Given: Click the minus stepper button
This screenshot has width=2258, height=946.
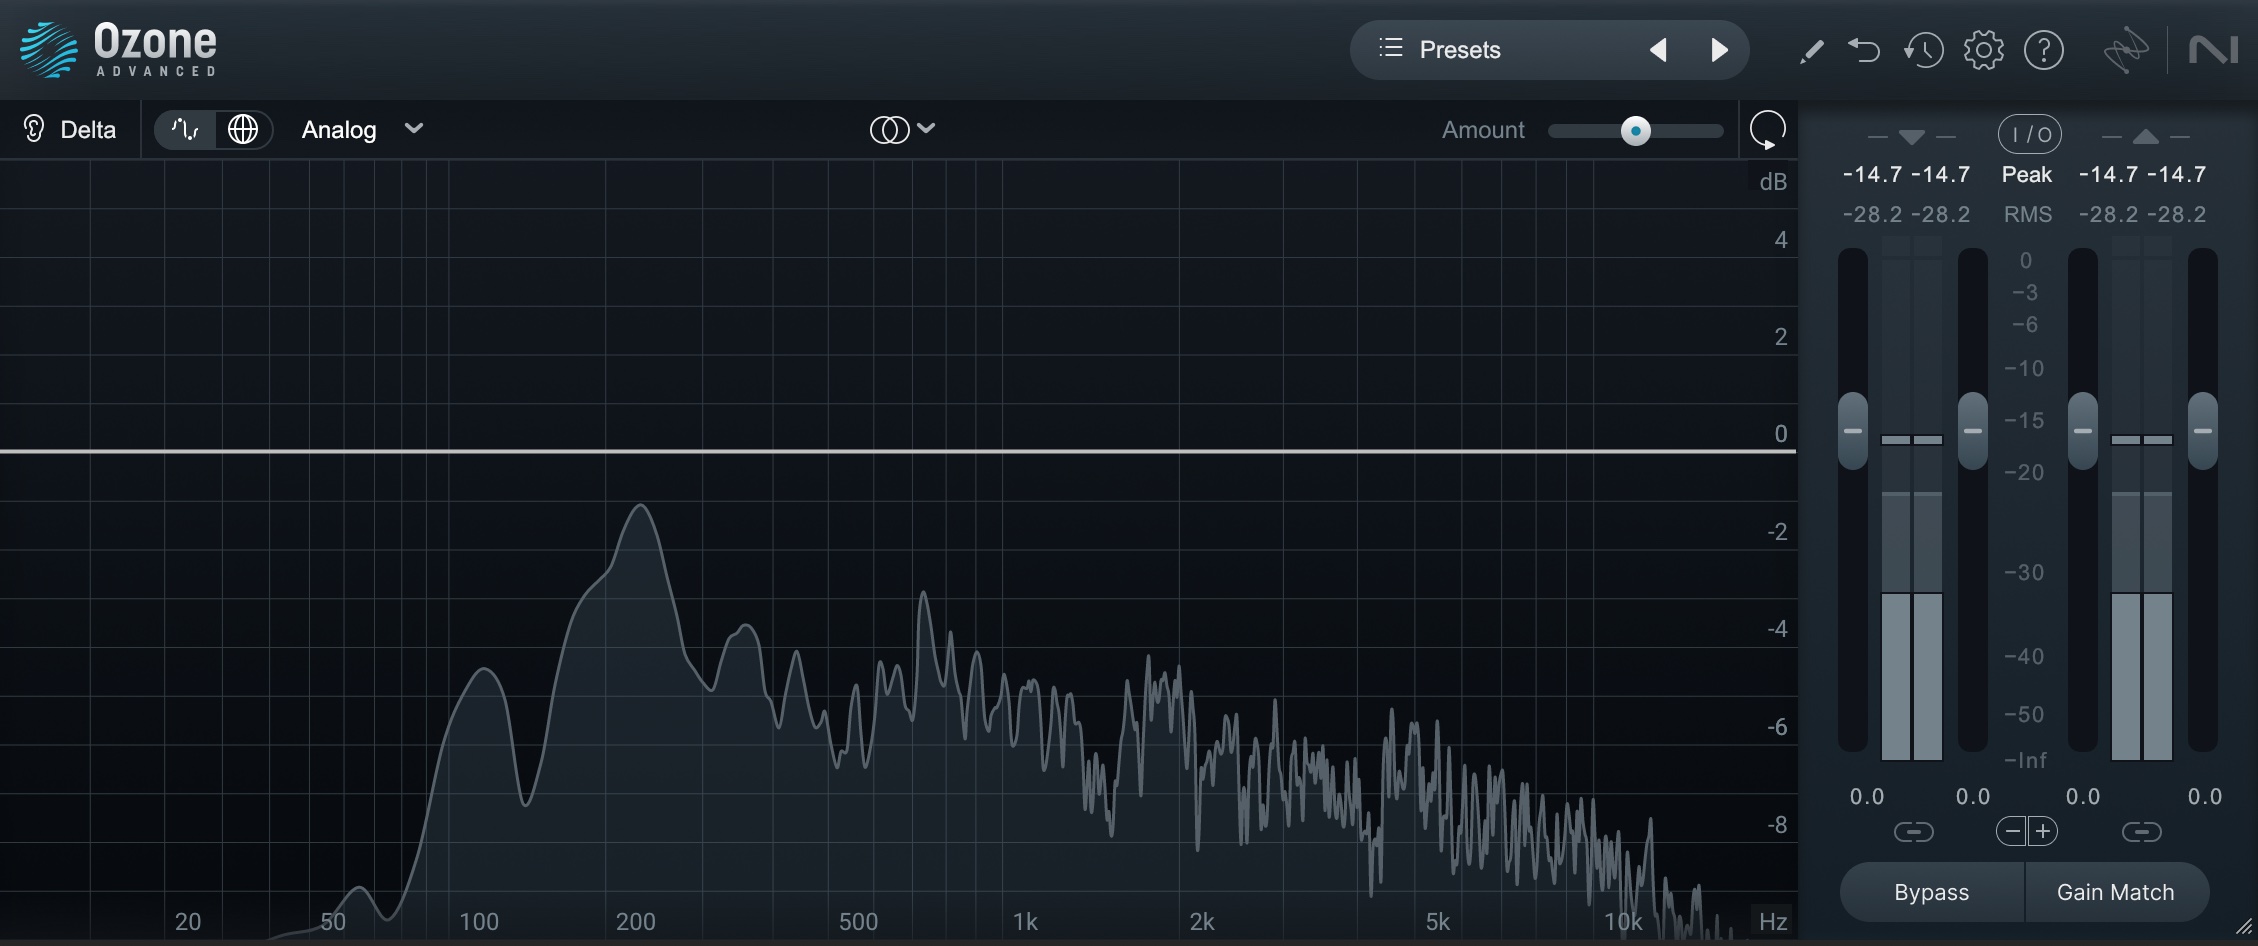Looking at the screenshot, I should pyautogui.click(x=2012, y=831).
